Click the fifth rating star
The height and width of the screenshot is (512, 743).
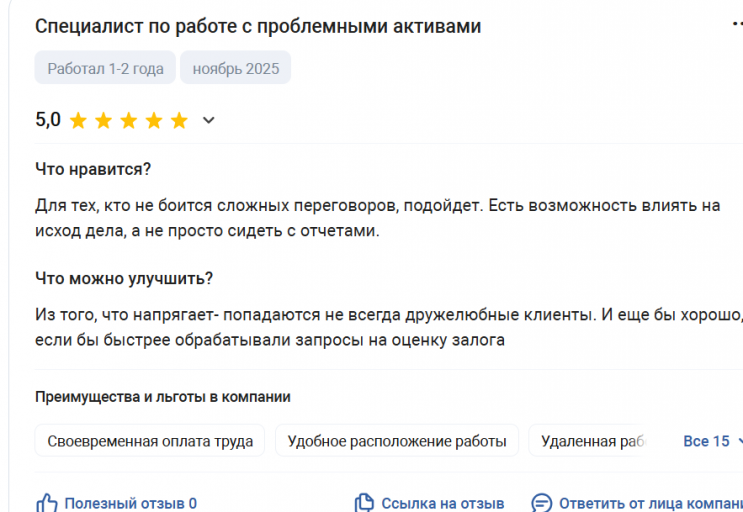(x=179, y=121)
